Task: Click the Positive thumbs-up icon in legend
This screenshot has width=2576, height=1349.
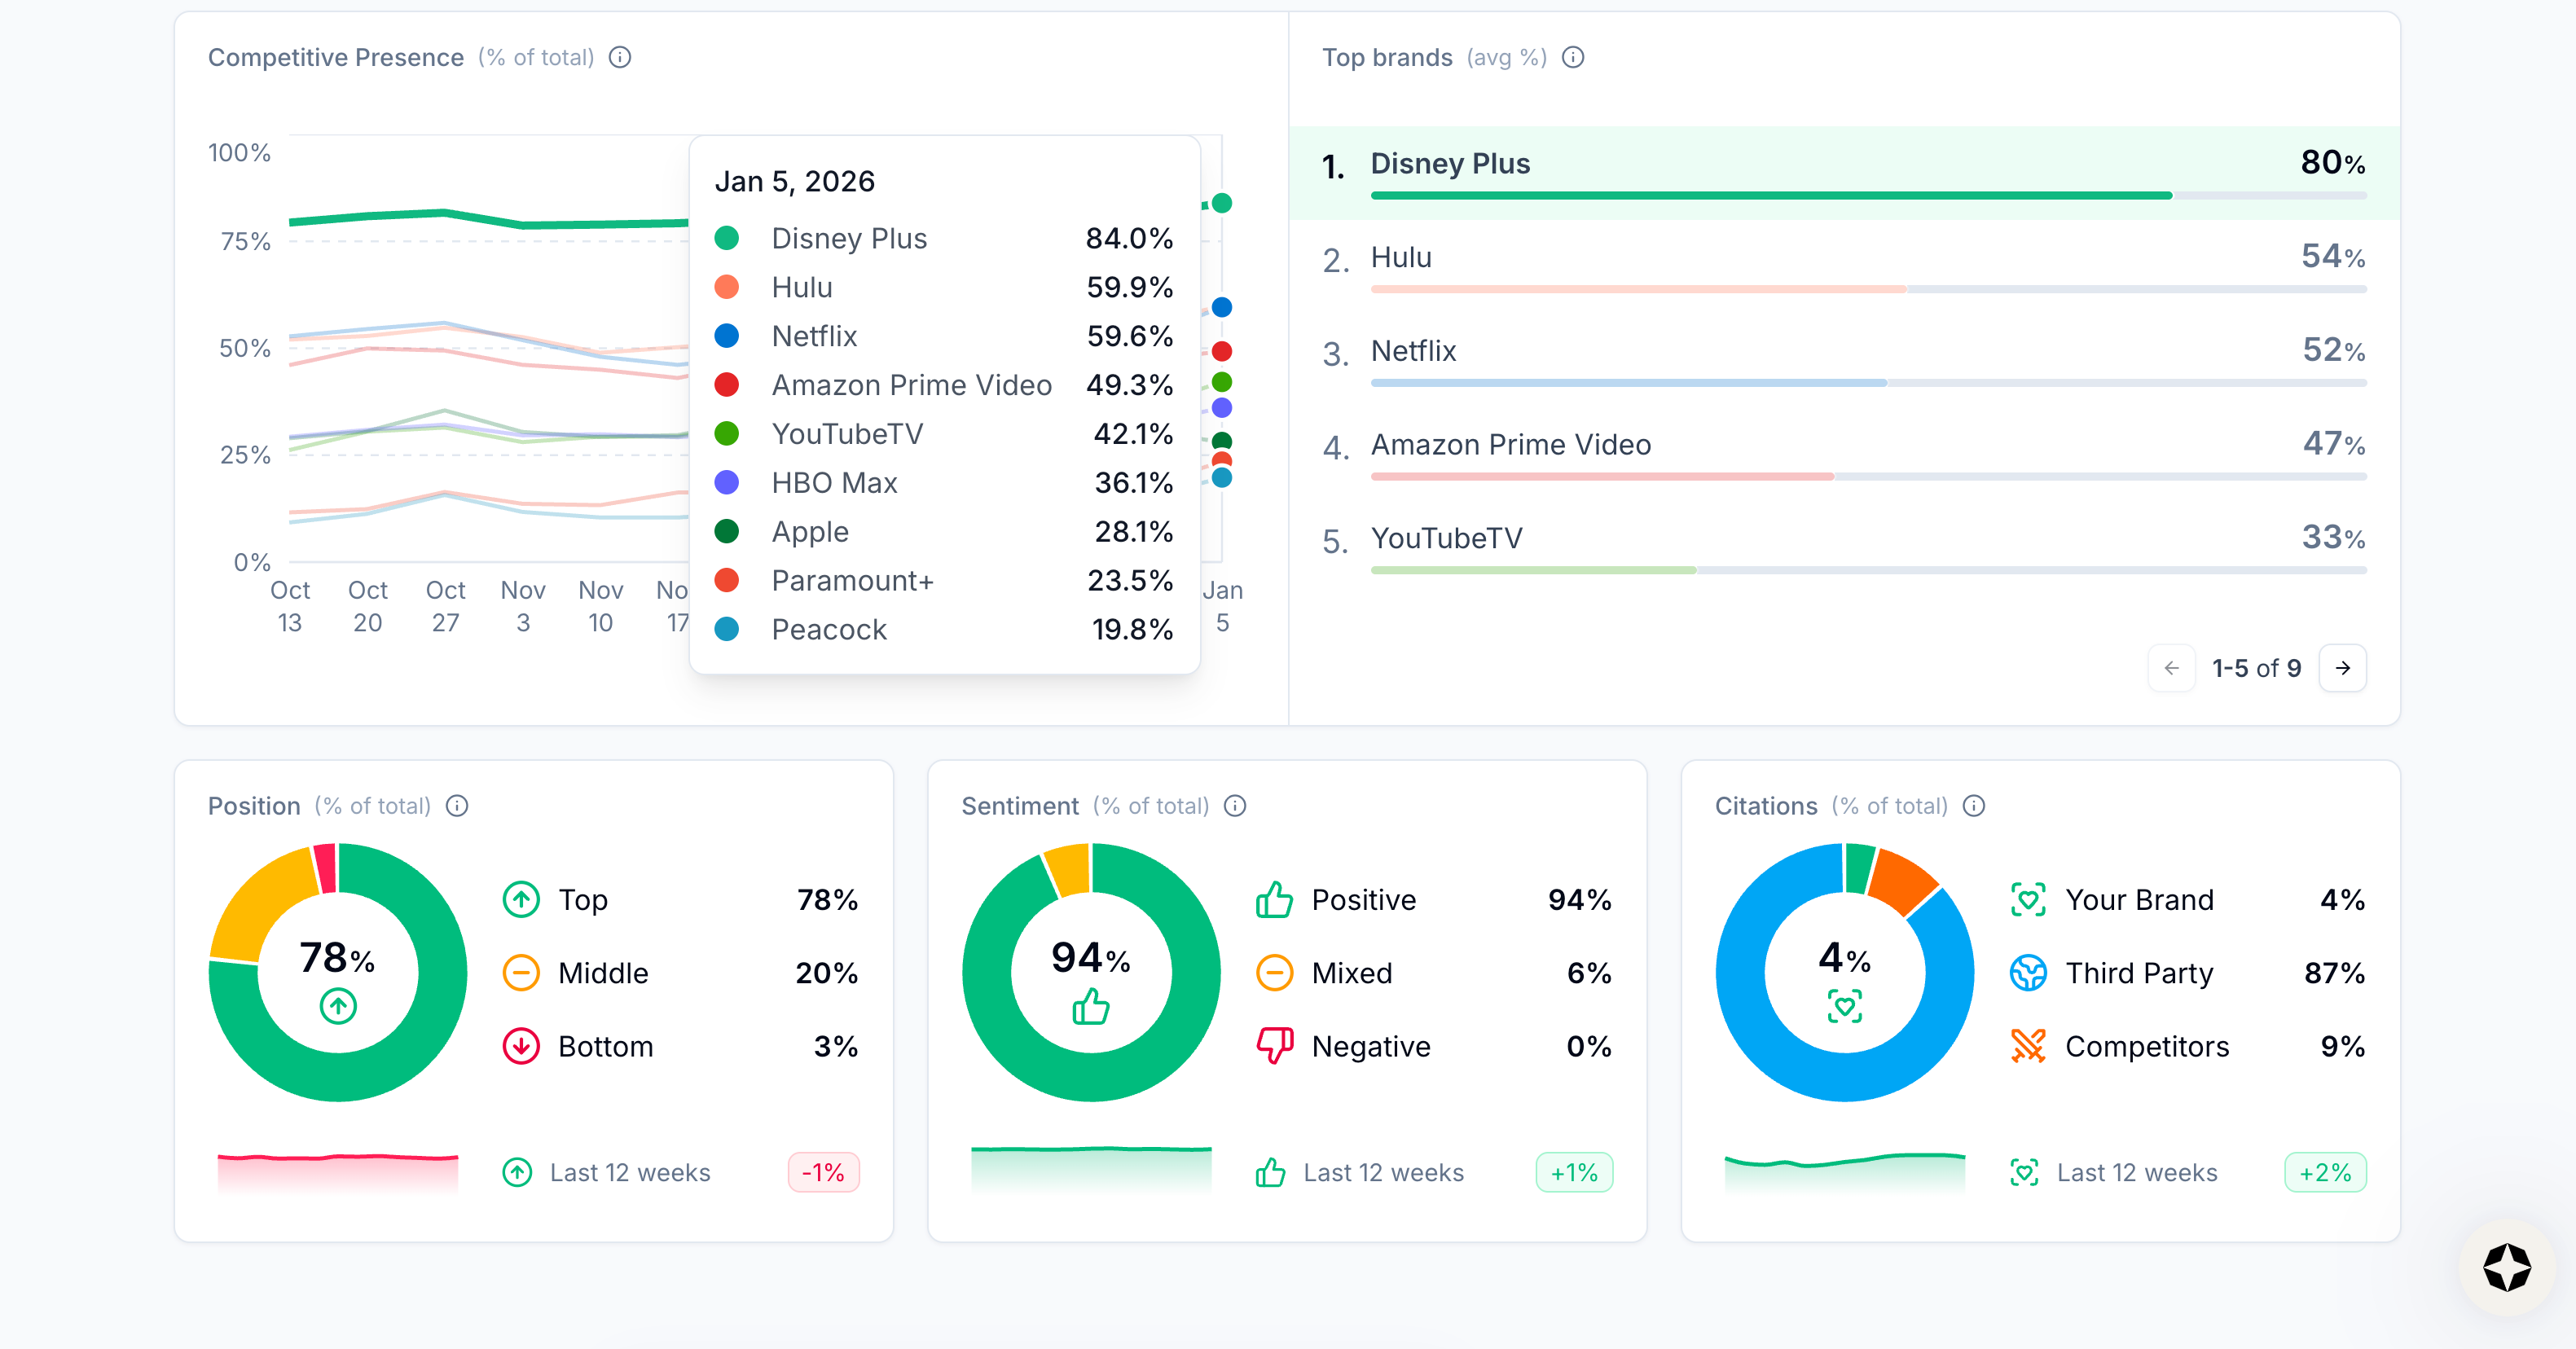Action: (1274, 900)
